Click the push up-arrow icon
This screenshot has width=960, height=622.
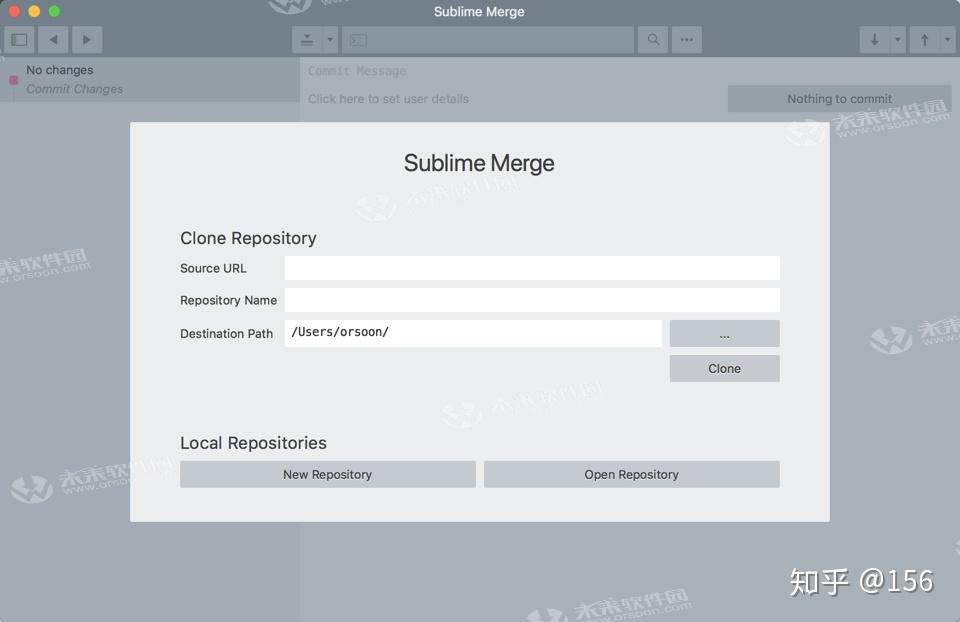(x=924, y=40)
